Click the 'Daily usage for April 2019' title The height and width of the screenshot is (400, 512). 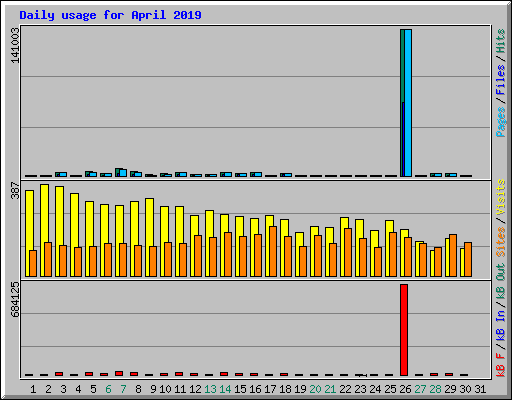point(110,15)
